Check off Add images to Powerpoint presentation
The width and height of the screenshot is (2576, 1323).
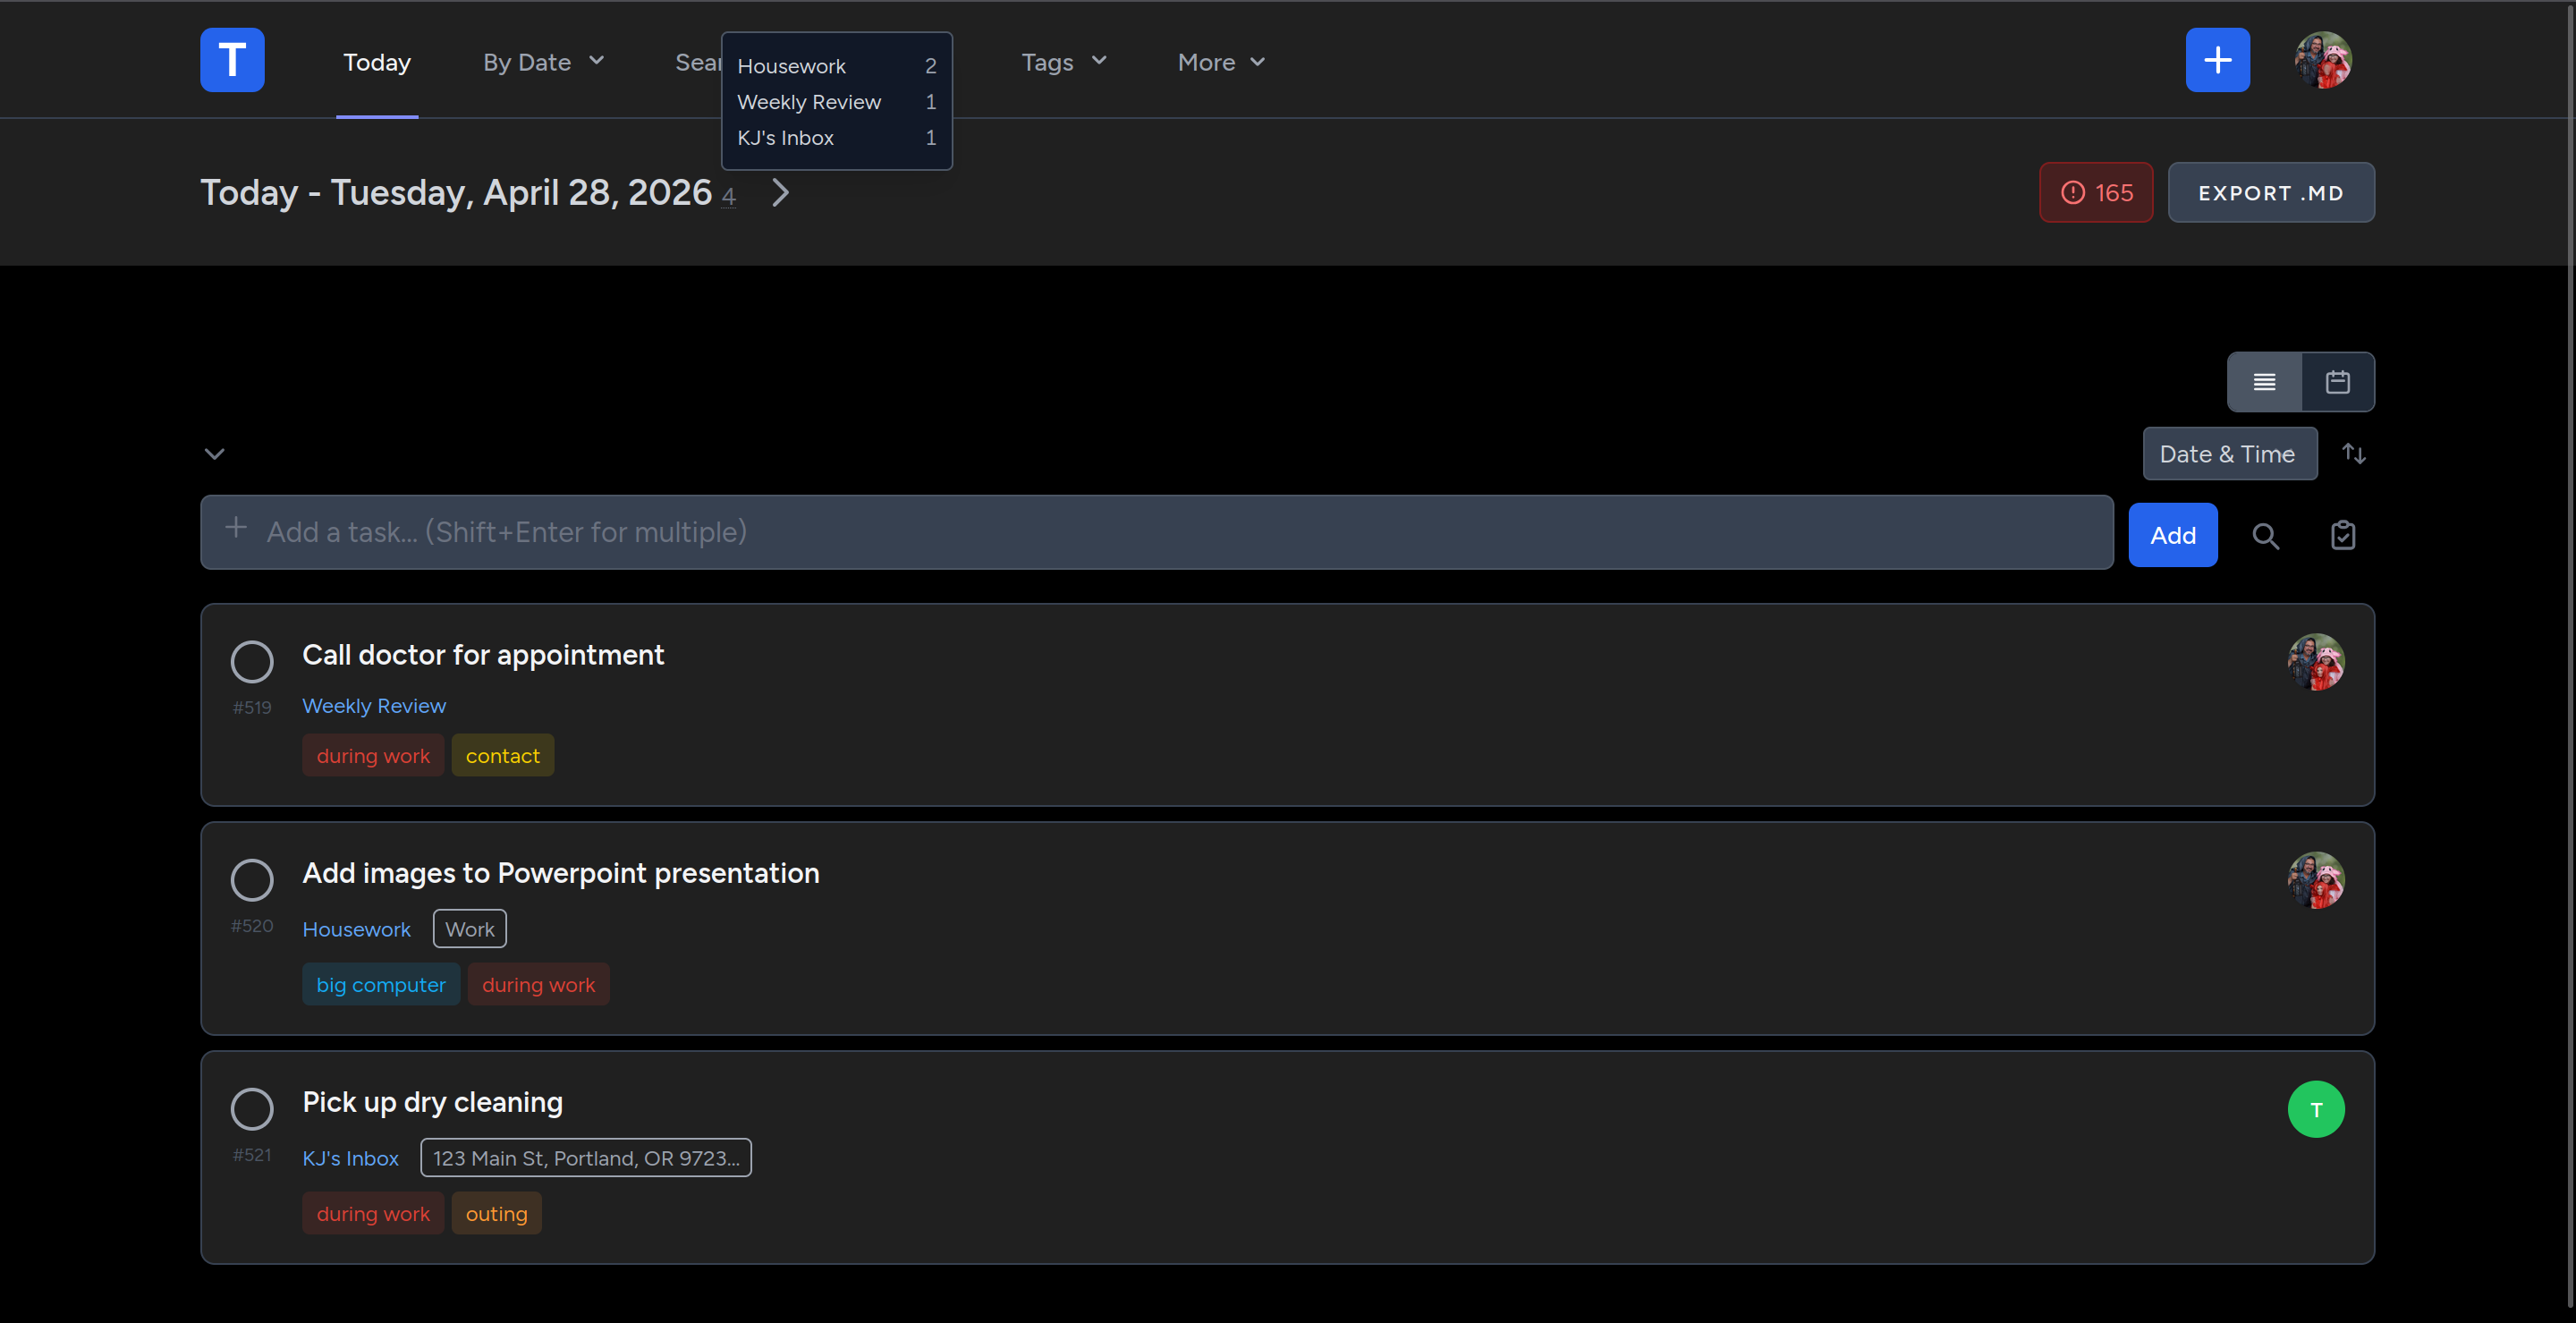tap(251, 880)
